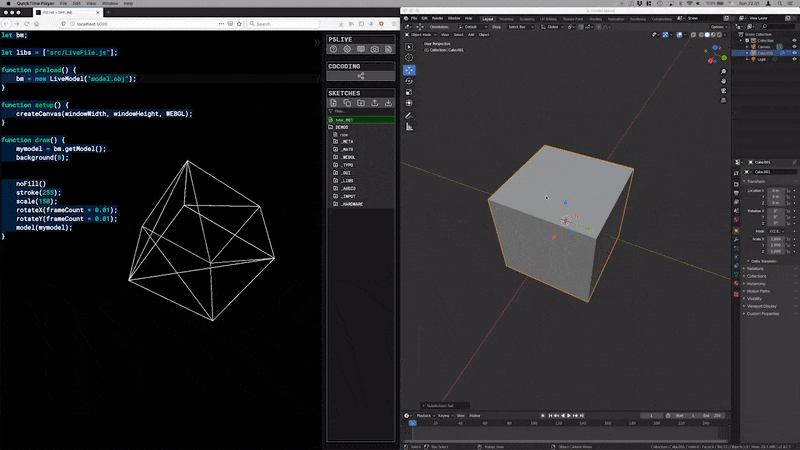800x450 pixels.
Task: Click the COCODING share icon
Action: click(x=361, y=76)
